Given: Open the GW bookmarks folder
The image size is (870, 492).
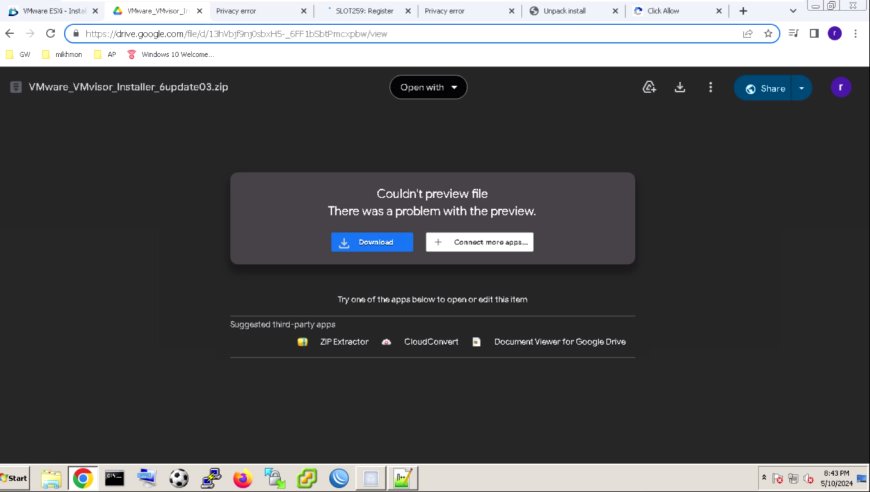Looking at the screenshot, I should (x=18, y=54).
